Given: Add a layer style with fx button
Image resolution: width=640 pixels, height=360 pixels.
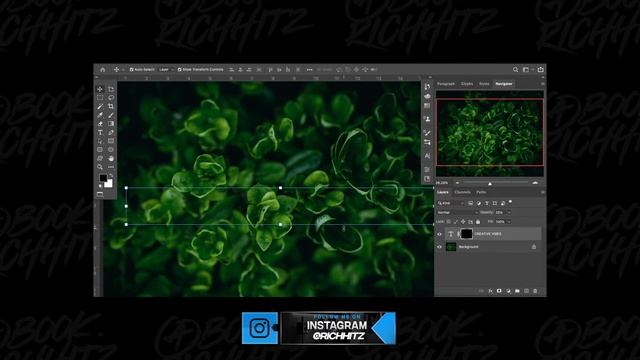Looking at the screenshot, I should coord(490,291).
